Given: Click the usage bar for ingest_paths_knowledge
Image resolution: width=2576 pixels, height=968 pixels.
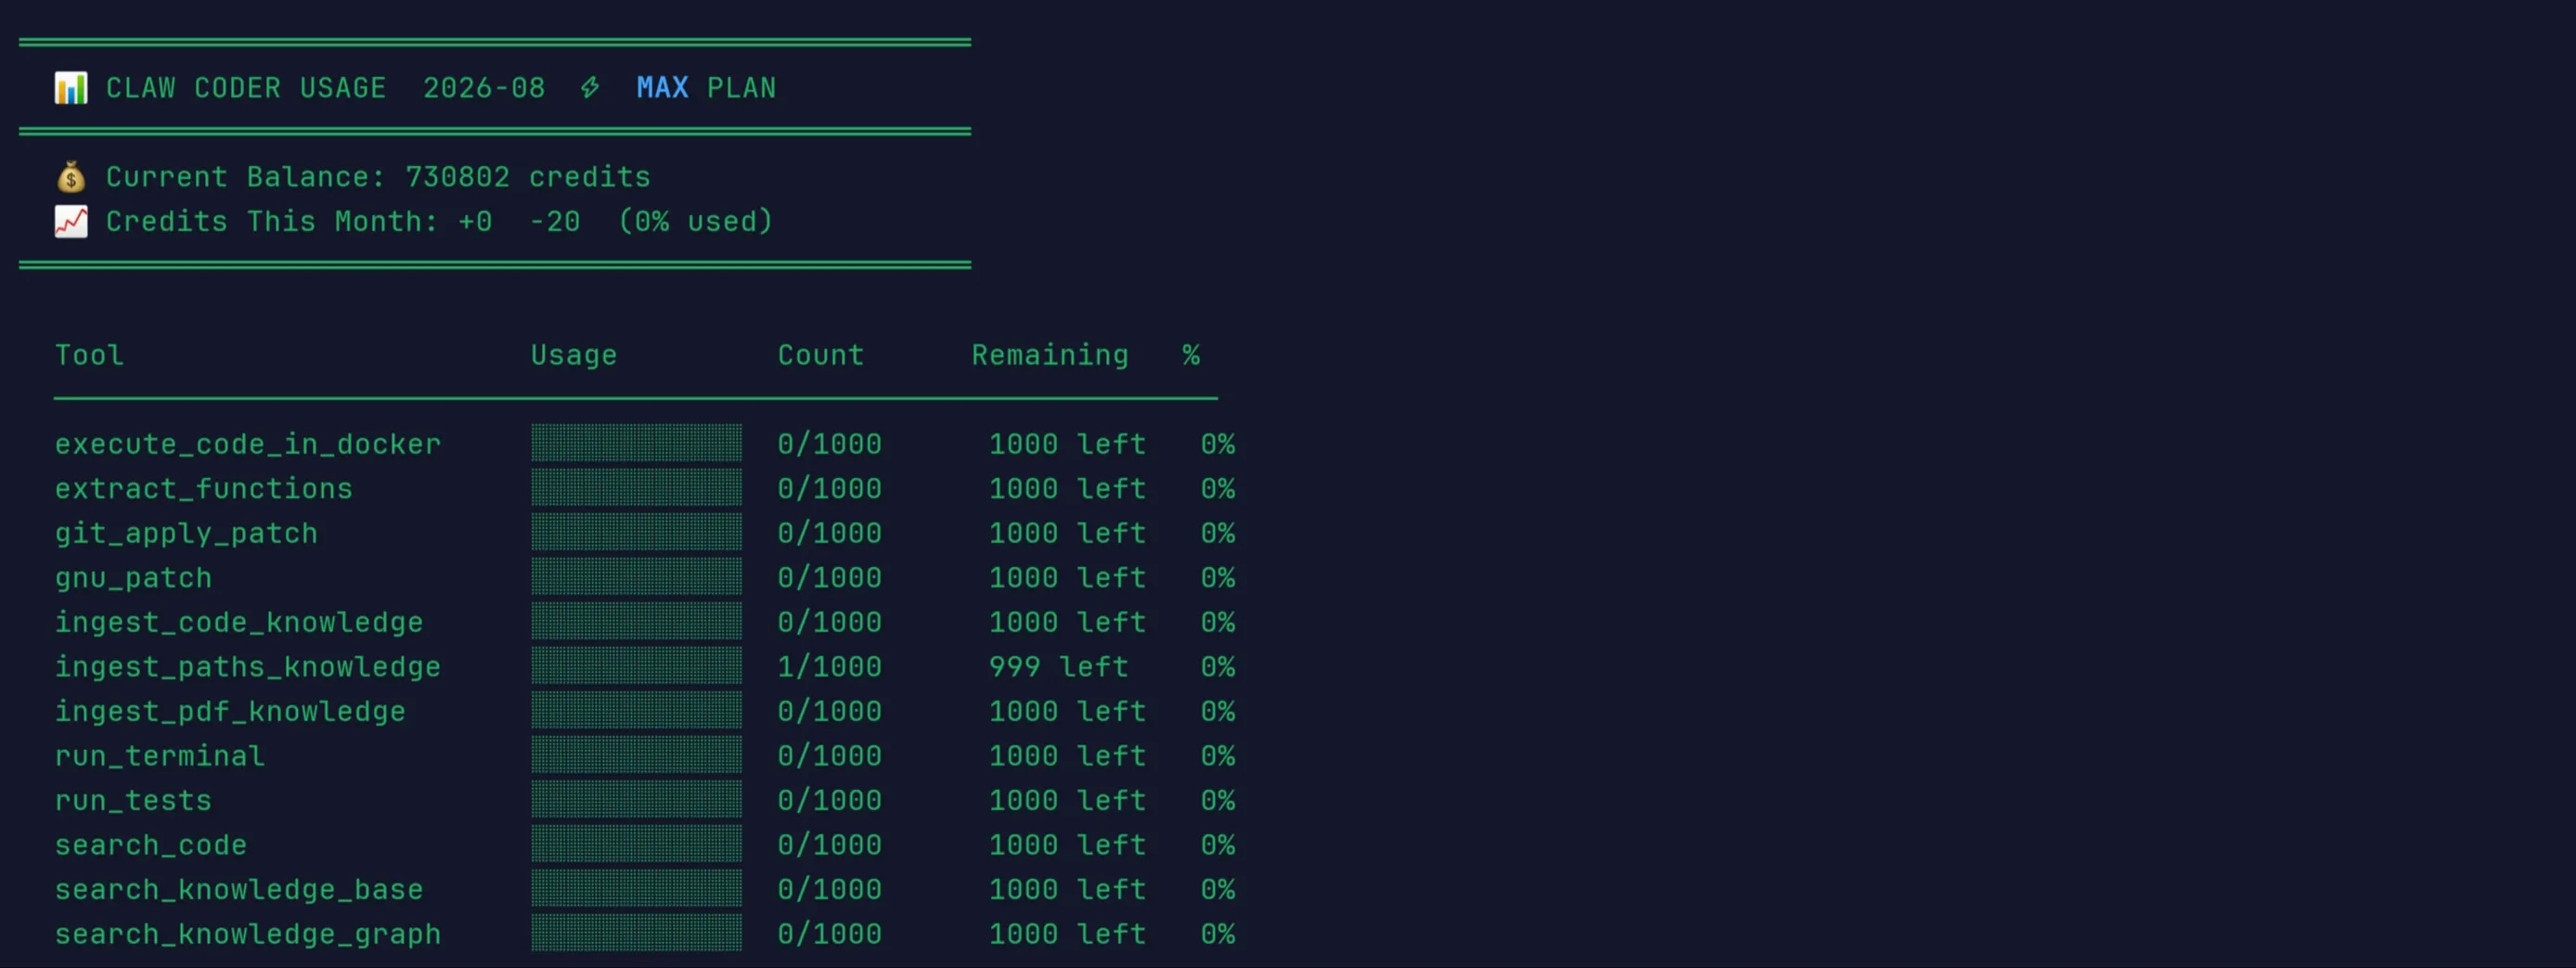Looking at the screenshot, I should tap(636, 666).
